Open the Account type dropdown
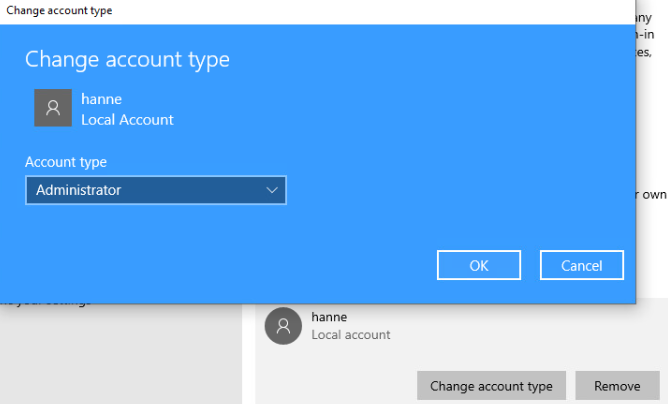The height and width of the screenshot is (404, 668). pos(155,190)
